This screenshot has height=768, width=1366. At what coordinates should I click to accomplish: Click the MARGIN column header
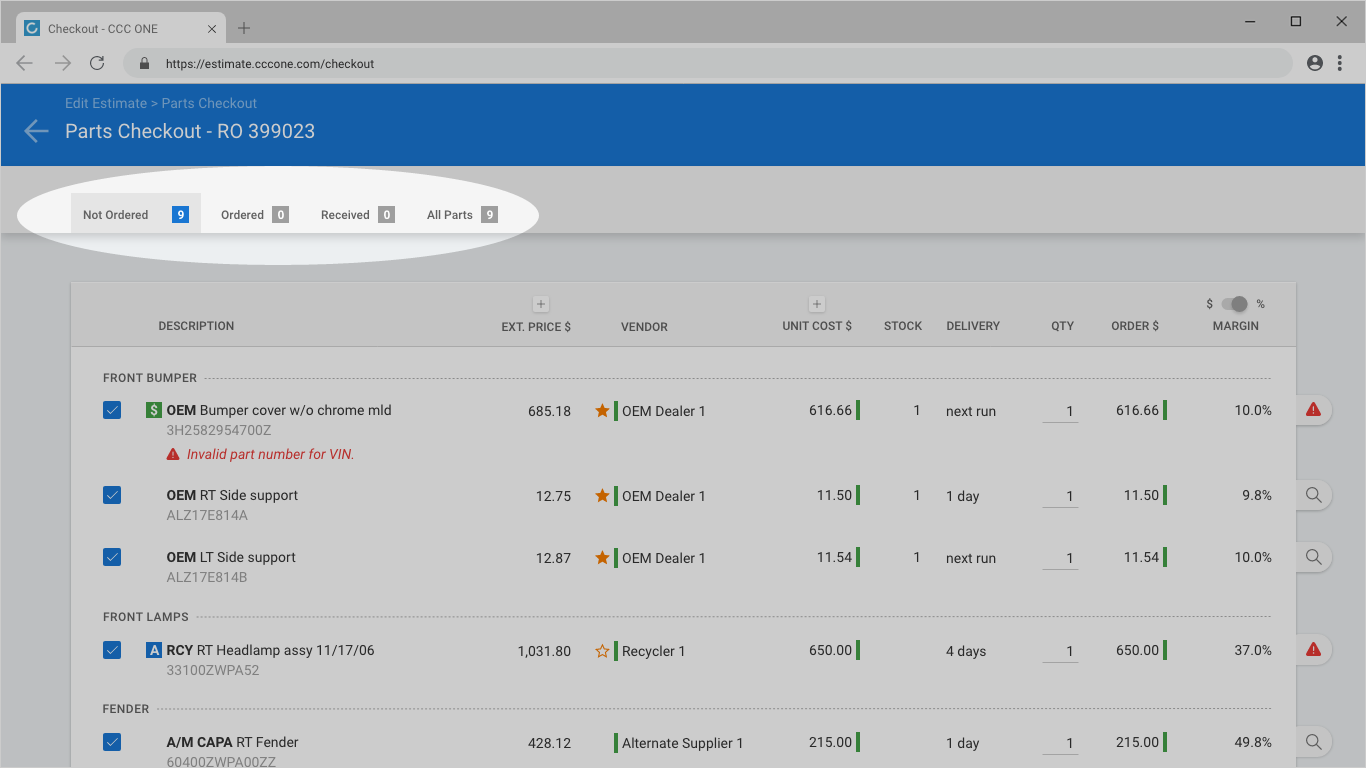pyautogui.click(x=1236, y=326)
